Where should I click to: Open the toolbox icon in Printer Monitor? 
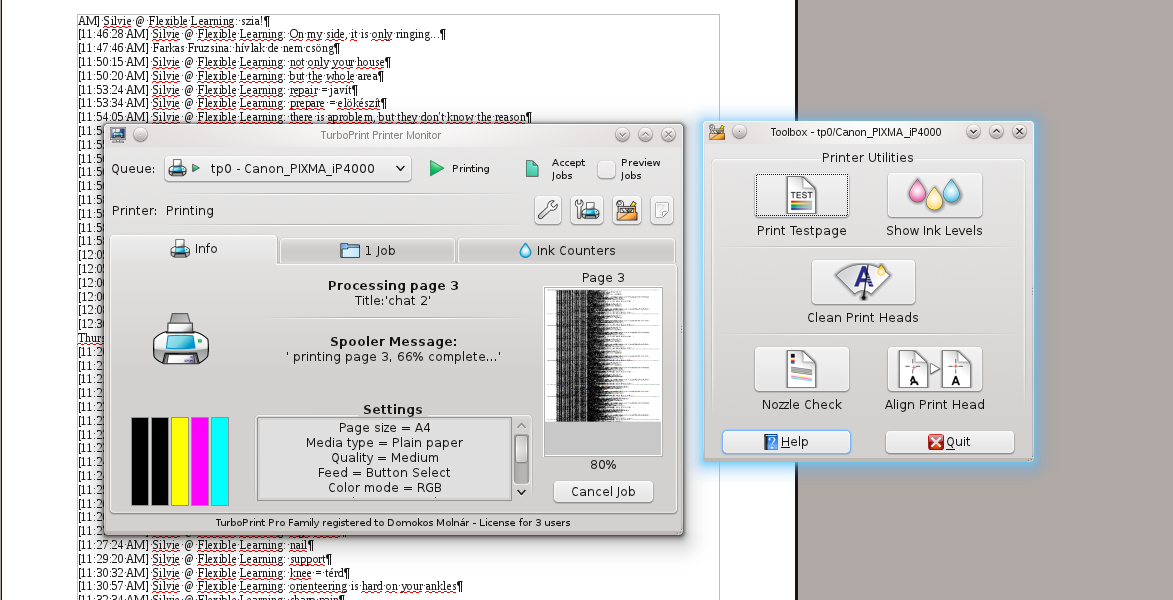(627, 210)
